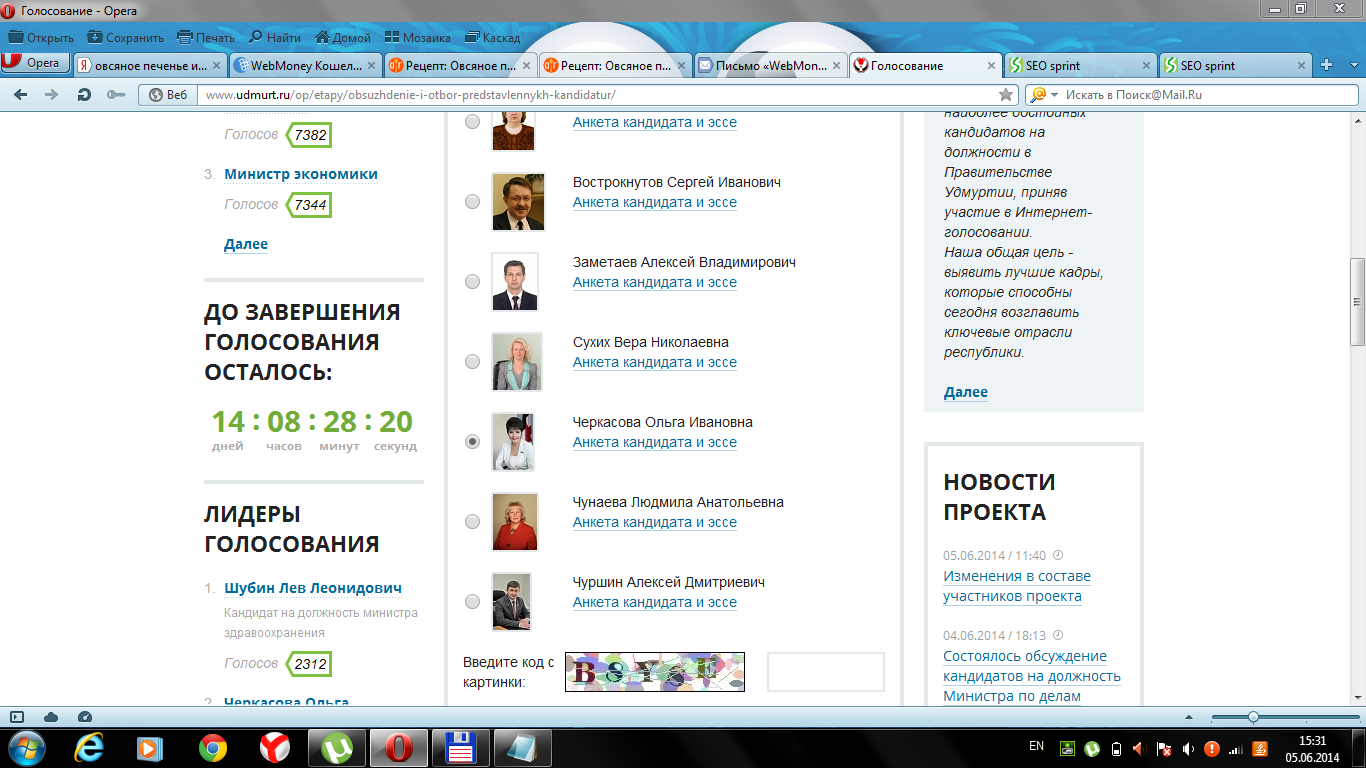Click the vertical page scrollbar
Viewport: 1366px width, 768px height.
coord(1357,301)
